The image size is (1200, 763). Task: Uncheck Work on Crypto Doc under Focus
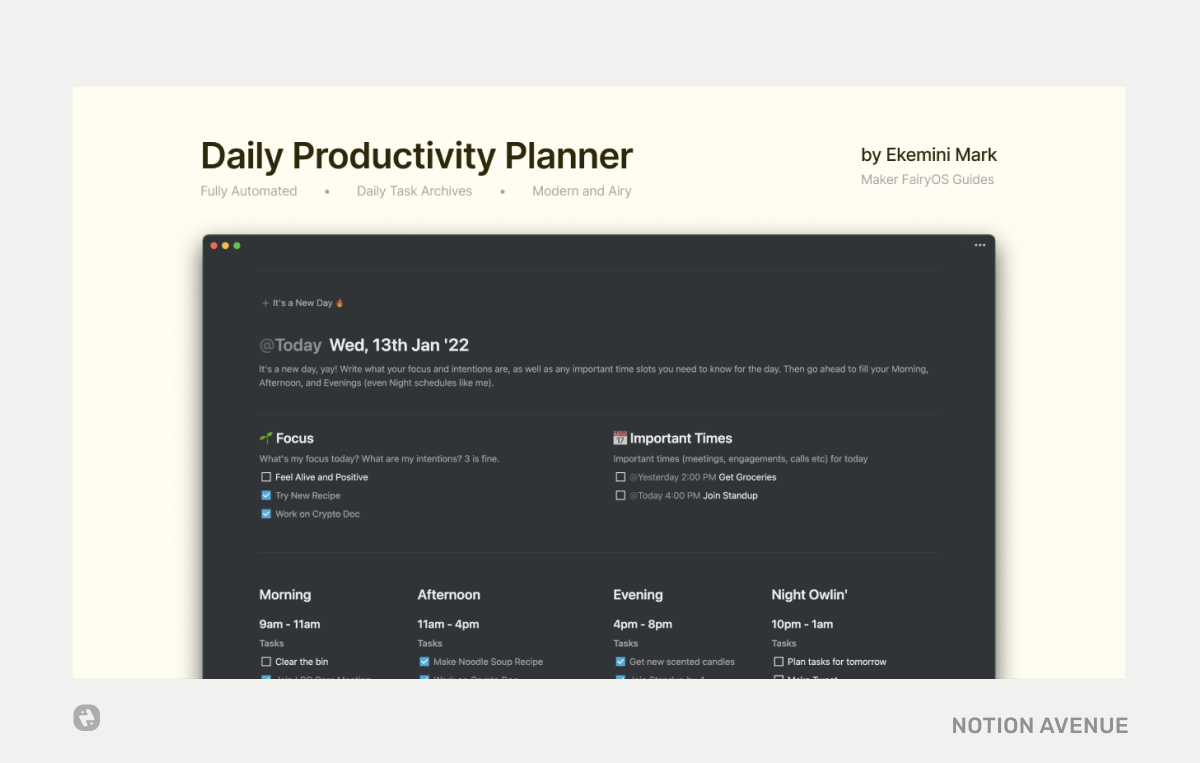[265, 513]
